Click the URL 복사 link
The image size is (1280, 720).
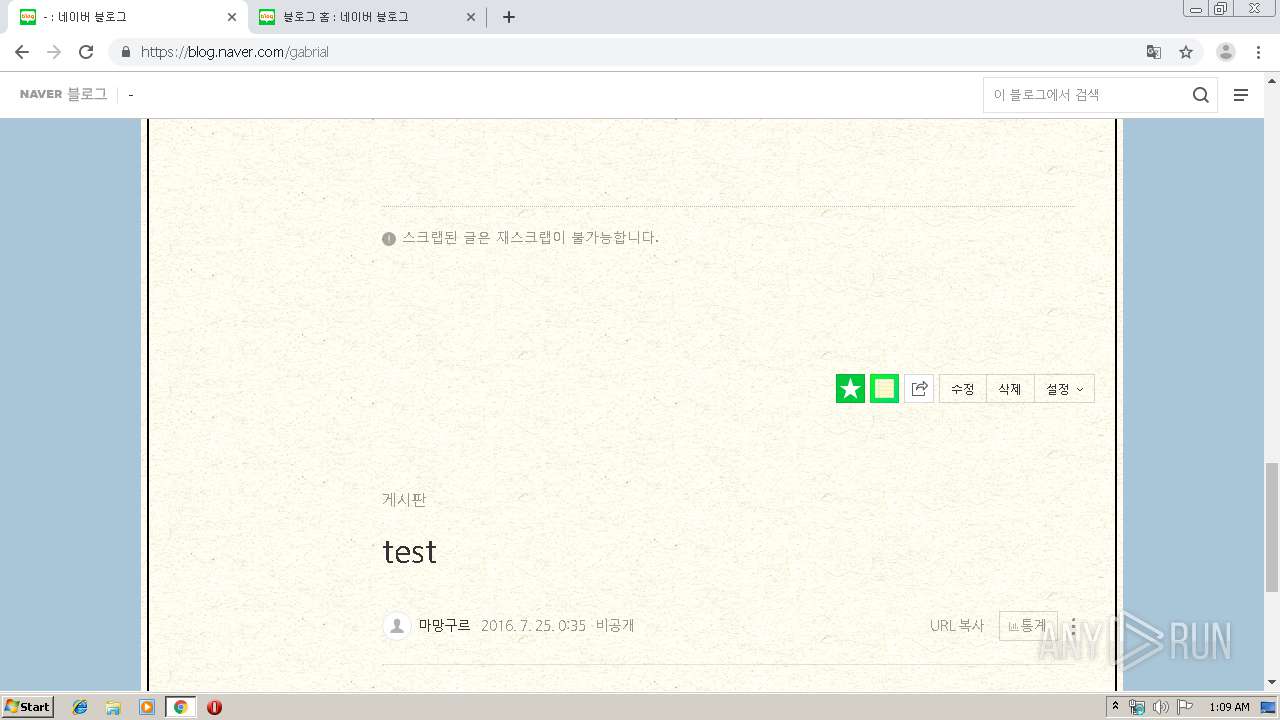coord(957,626)
